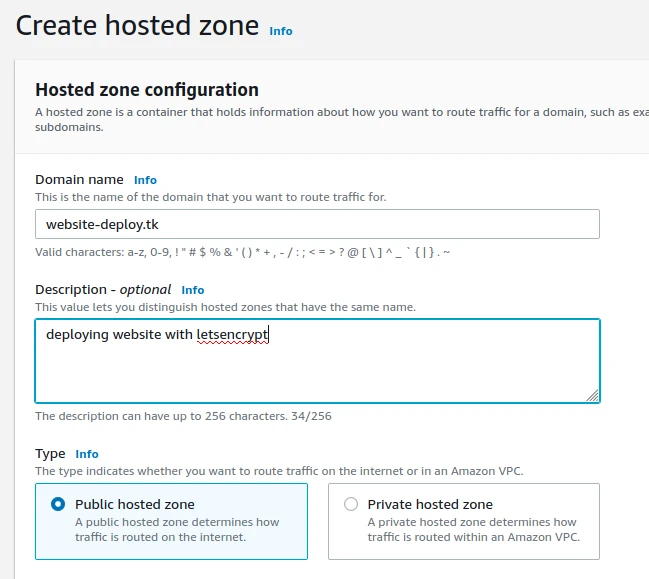Screen dimensions: 649x579
Task: Select the Public hosted zone radio button
Action: (58, 505)
